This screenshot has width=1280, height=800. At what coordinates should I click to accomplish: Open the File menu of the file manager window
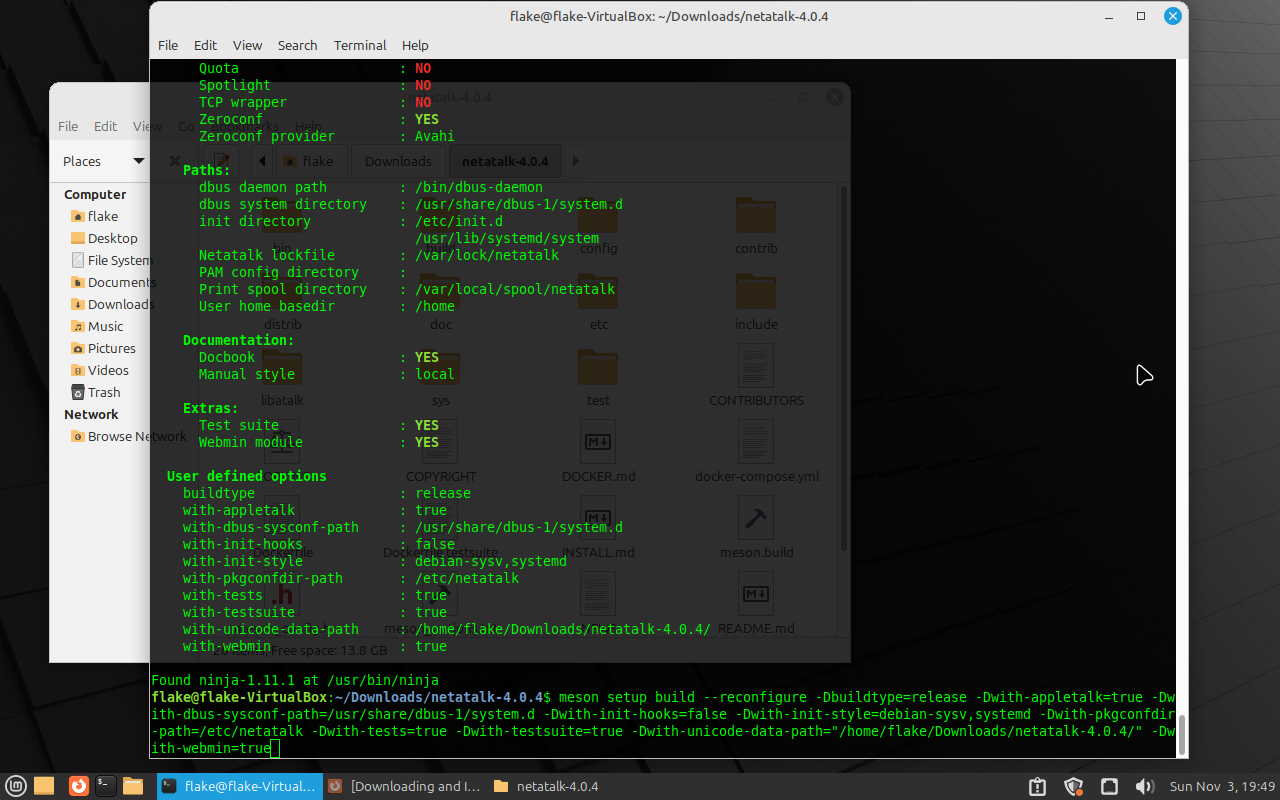(x=68, y=126)
